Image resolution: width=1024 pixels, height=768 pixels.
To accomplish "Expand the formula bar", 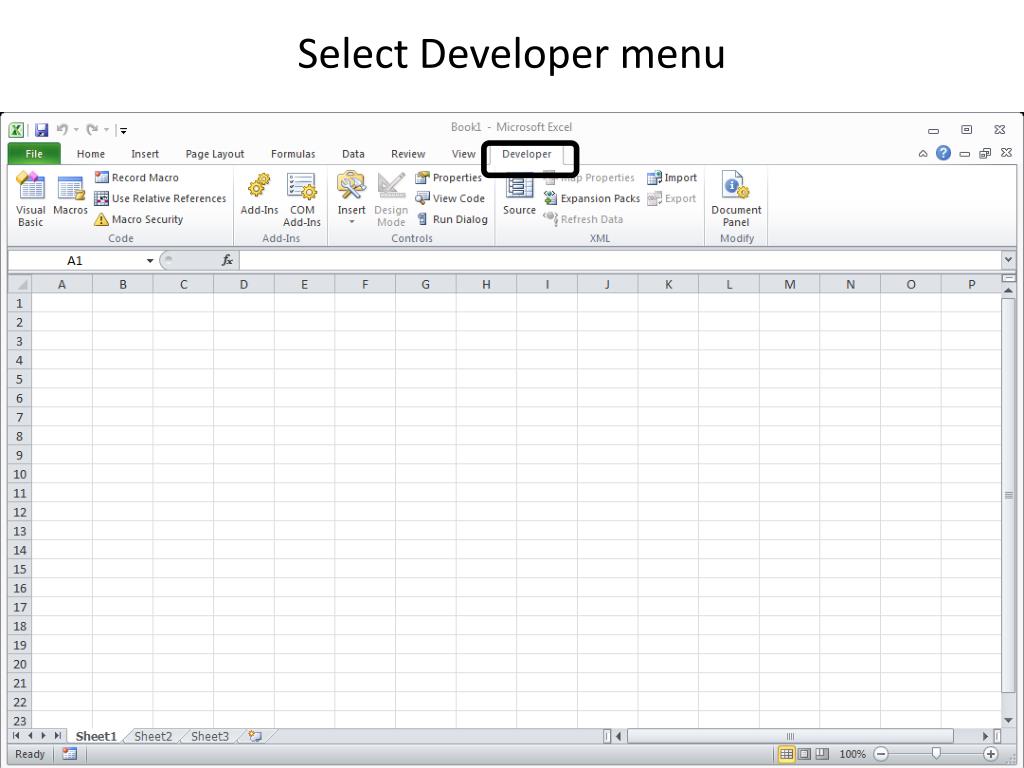I will pos(1007,260).
